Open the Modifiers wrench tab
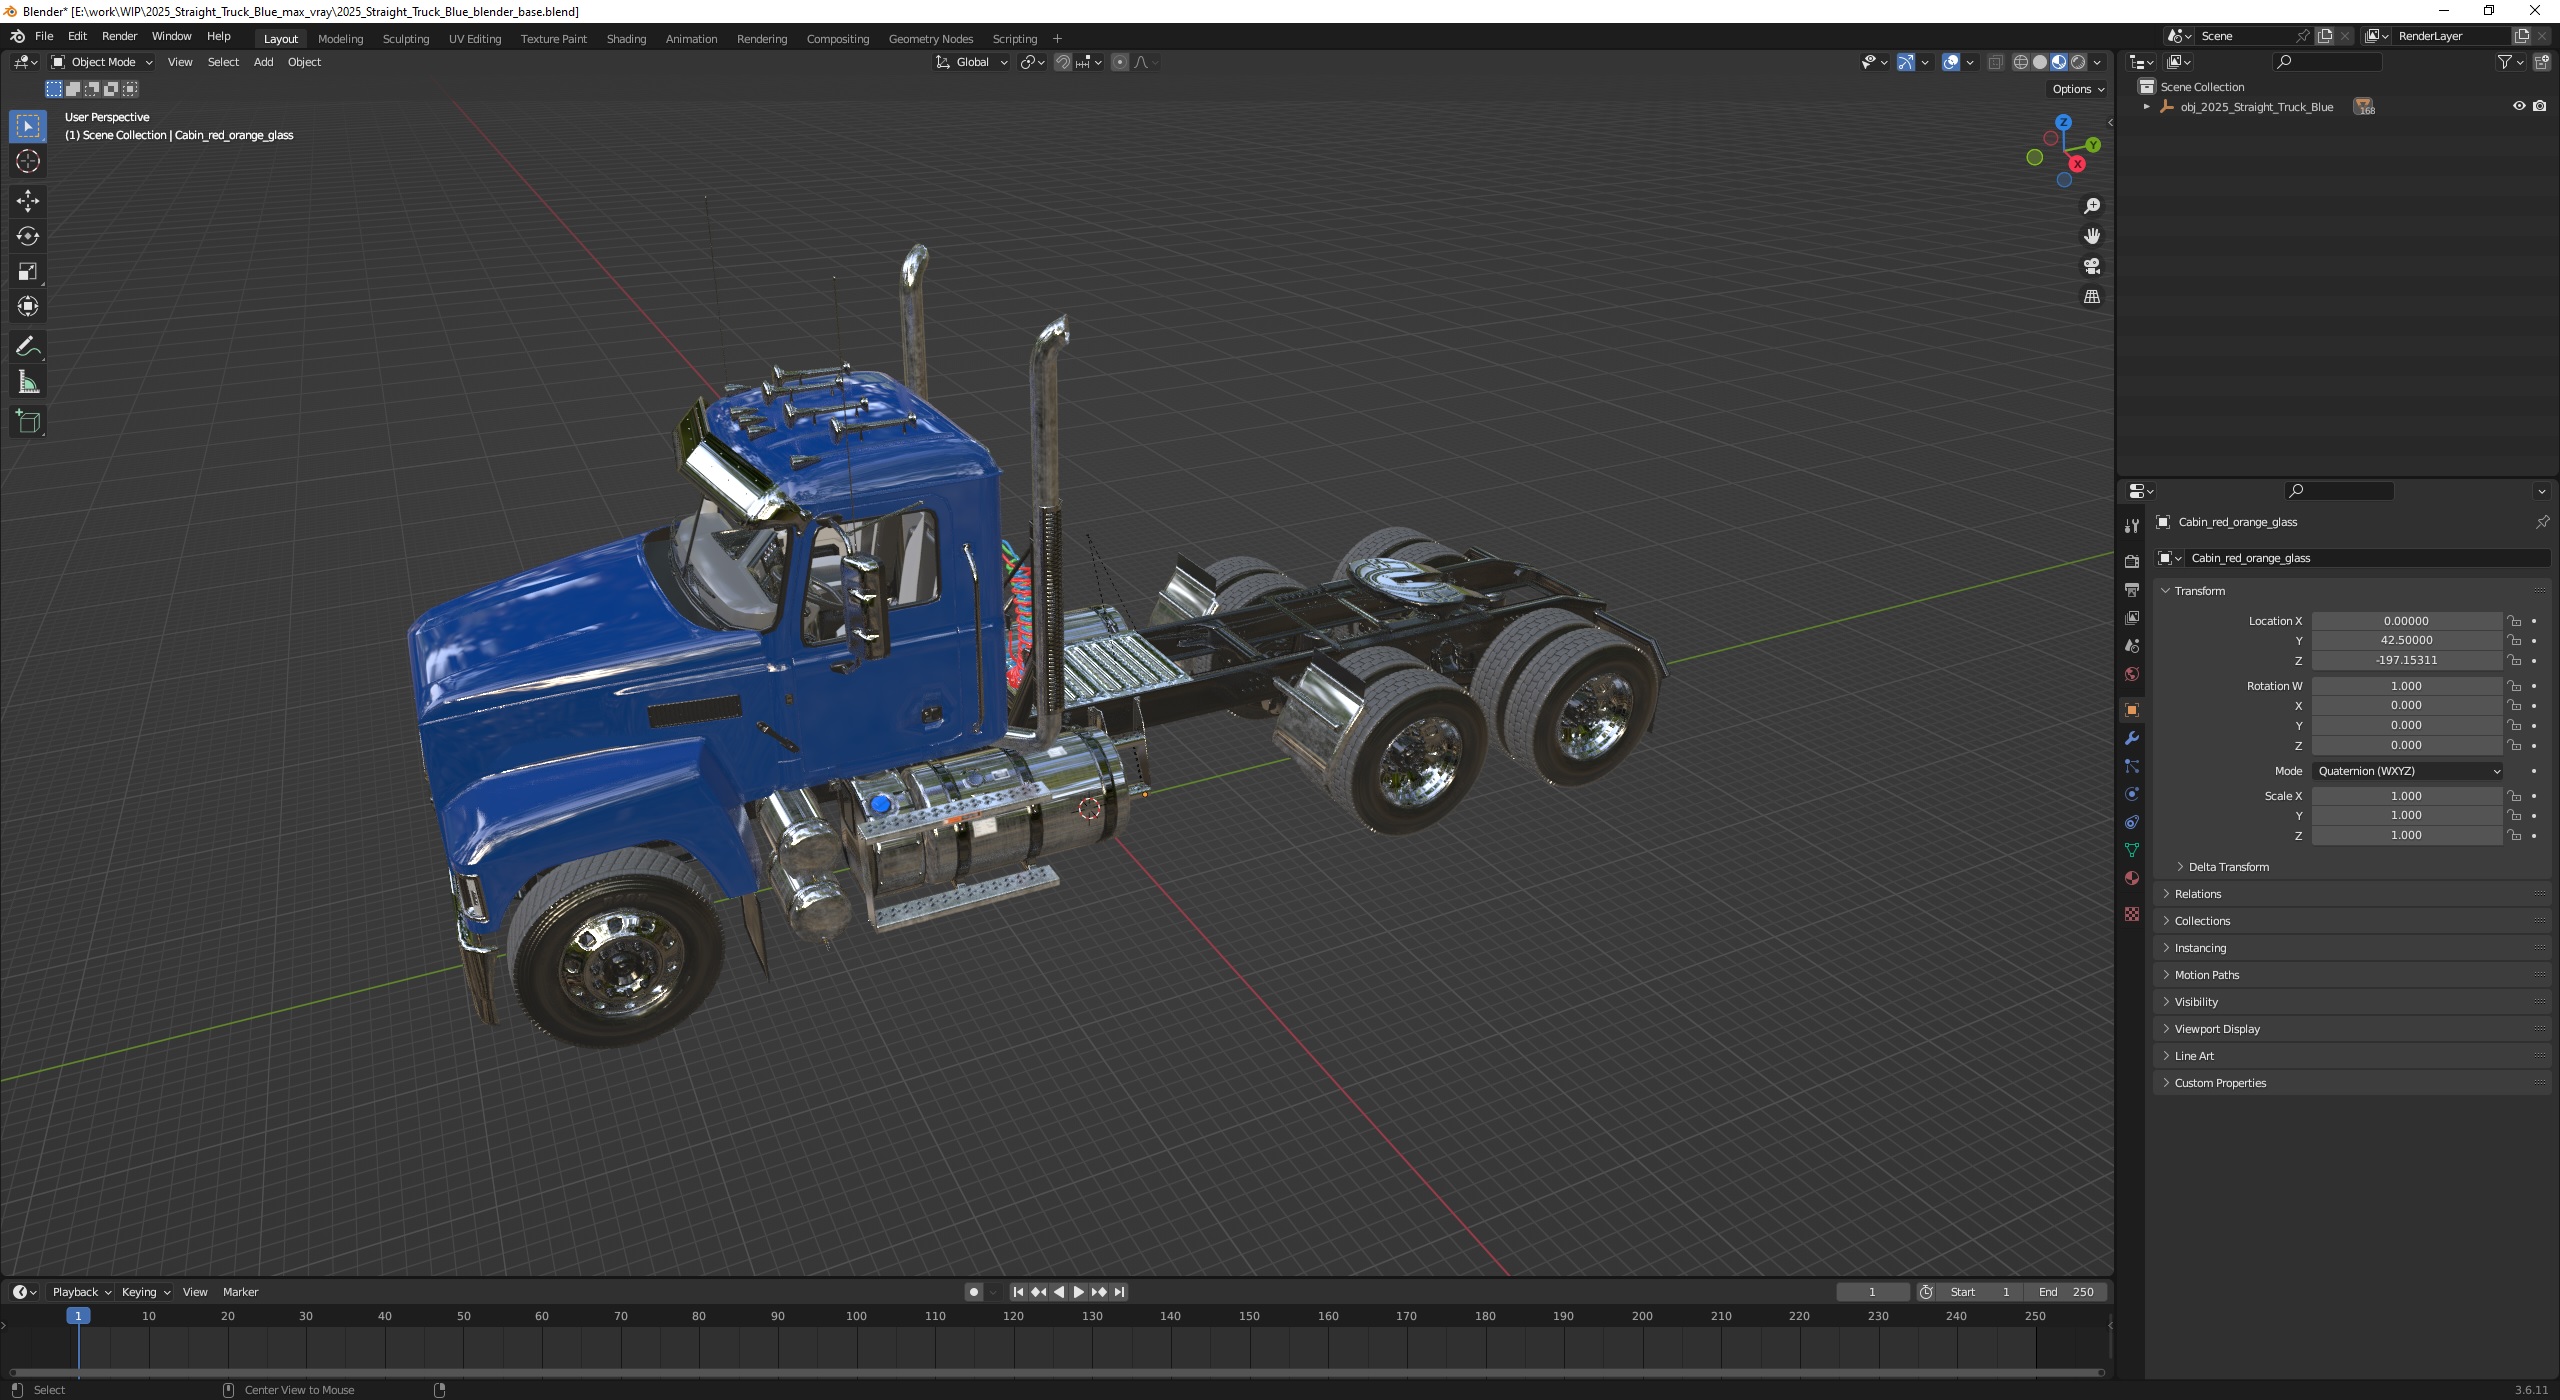This screenshot has height=1400, width=2560. pyautogui.click(x=2132, y=738)
